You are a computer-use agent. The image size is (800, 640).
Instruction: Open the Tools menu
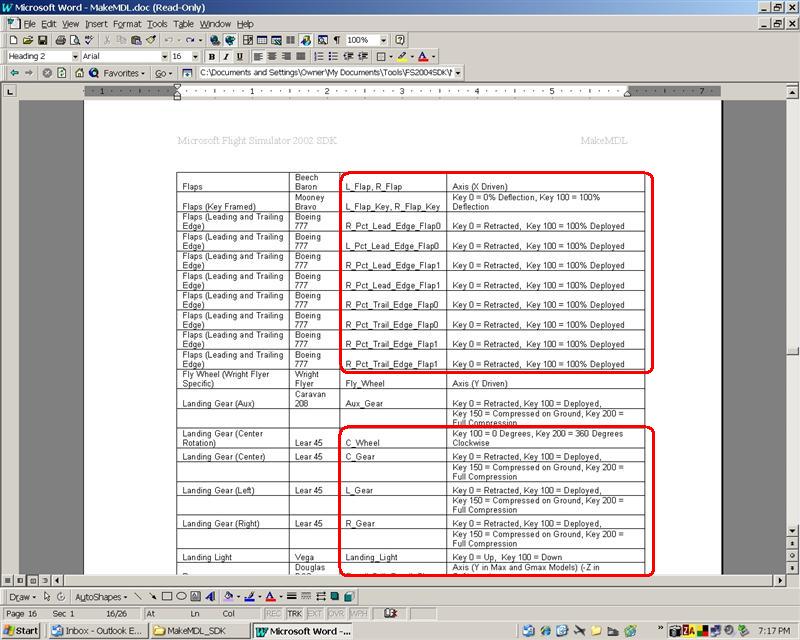(x=157, y=24)
